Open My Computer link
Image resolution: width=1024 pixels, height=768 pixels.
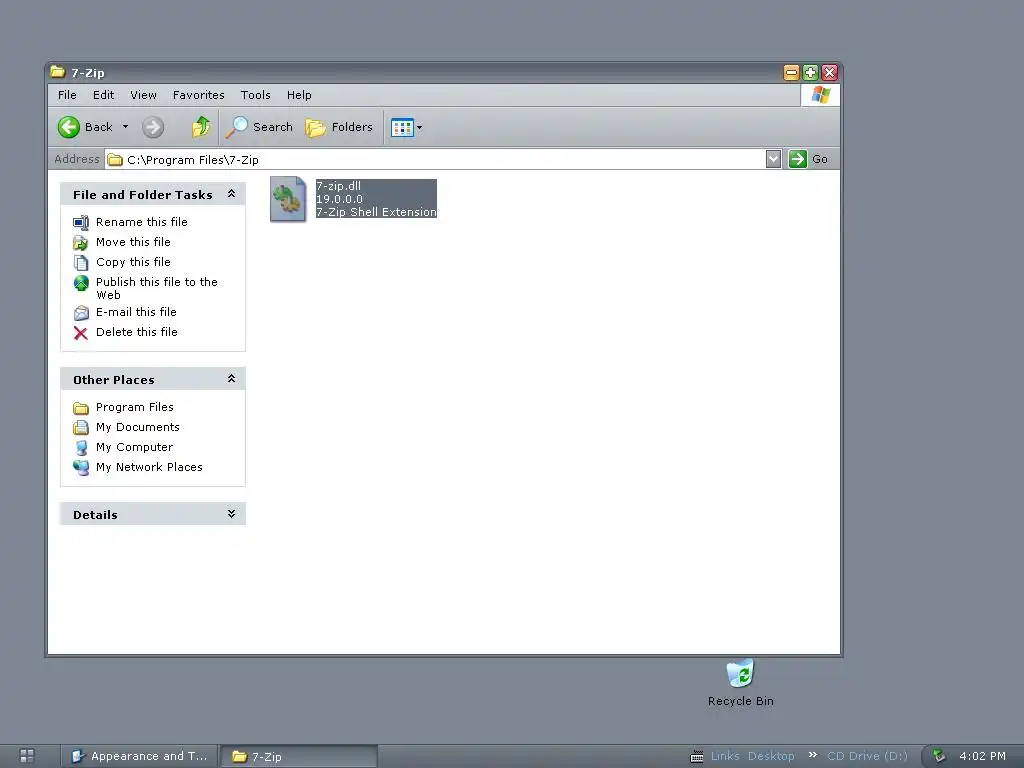(x=135, y=447)
